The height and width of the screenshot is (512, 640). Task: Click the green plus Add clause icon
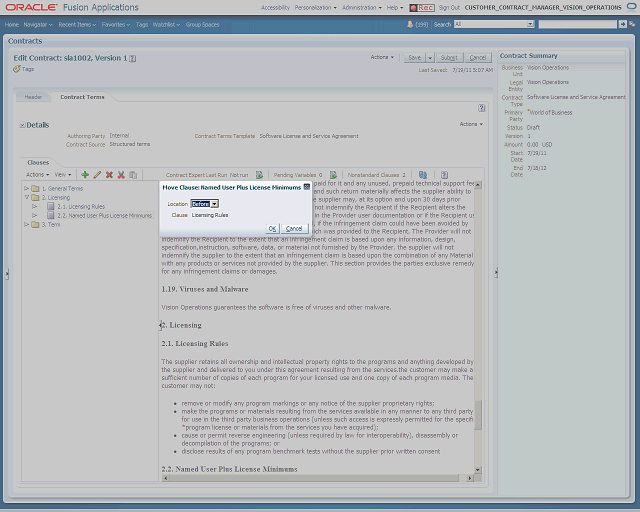tap(85, 175)
